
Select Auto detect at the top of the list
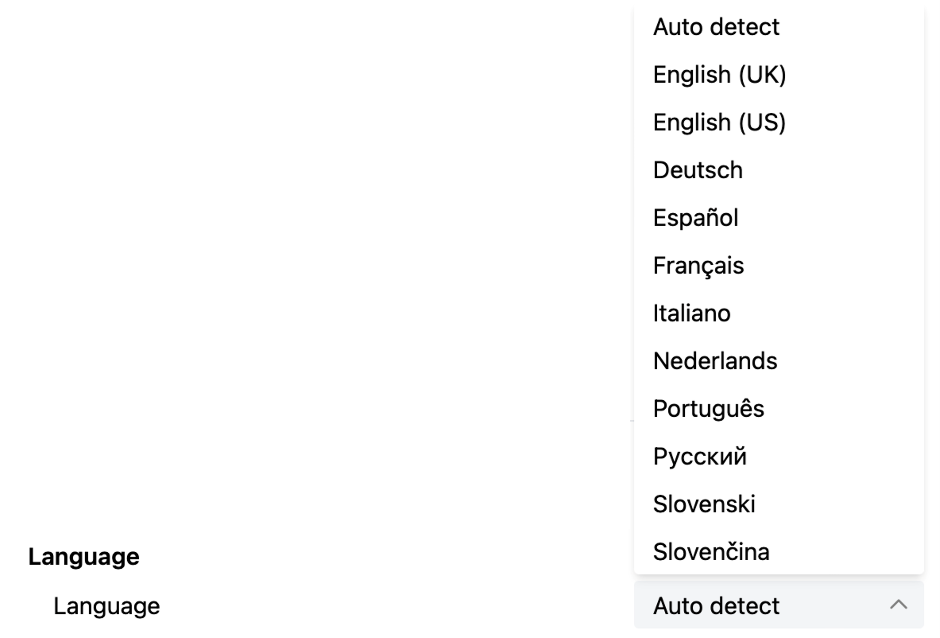click(779, 27)
